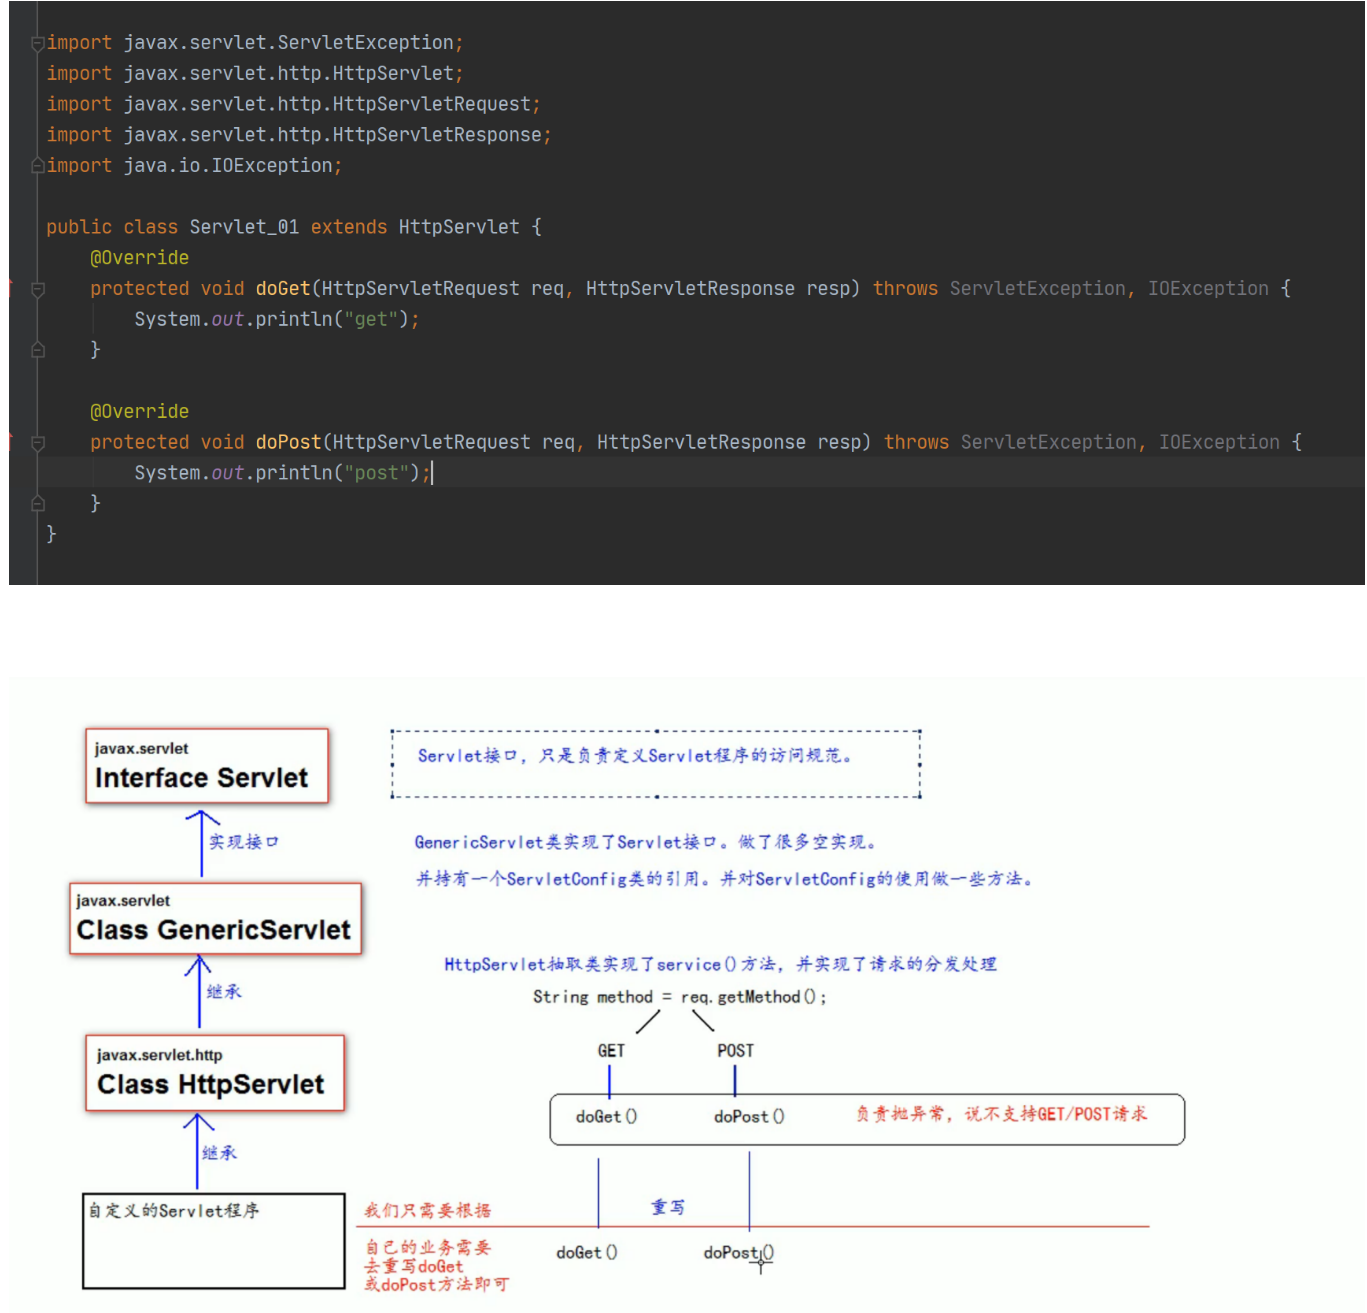Image resolution: width=1367 pixels, height=1313 pixels.
Task: Click the Servlet_01 class name
Action: coord(244,227)
